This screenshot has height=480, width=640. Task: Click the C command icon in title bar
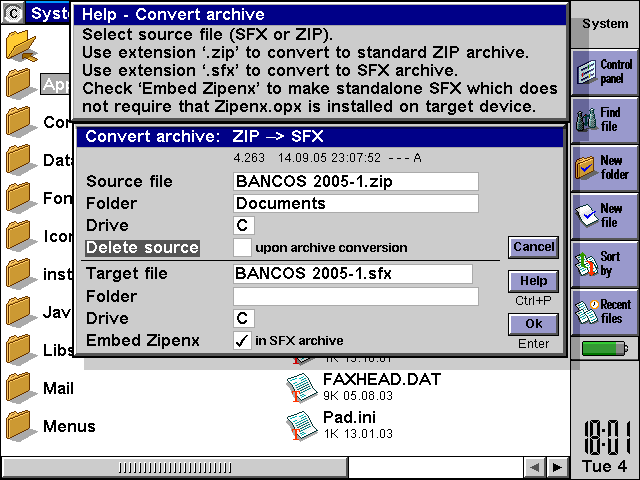coord(13,13)
